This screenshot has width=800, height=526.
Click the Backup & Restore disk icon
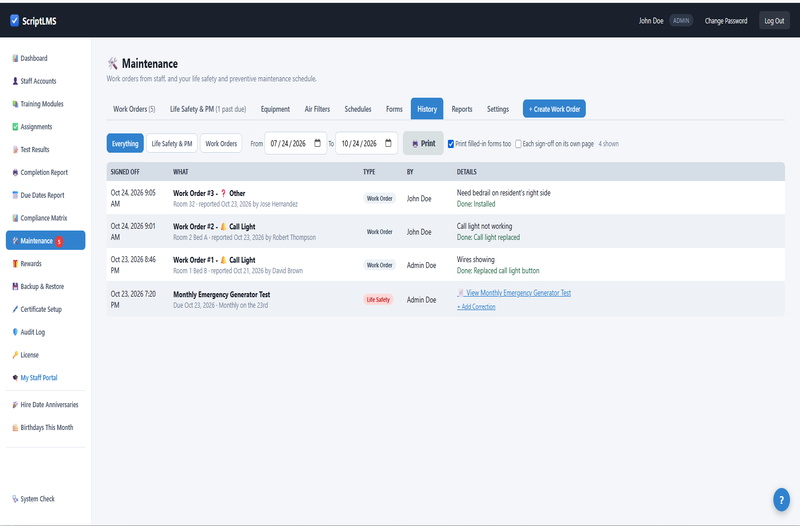click(15, 286)
